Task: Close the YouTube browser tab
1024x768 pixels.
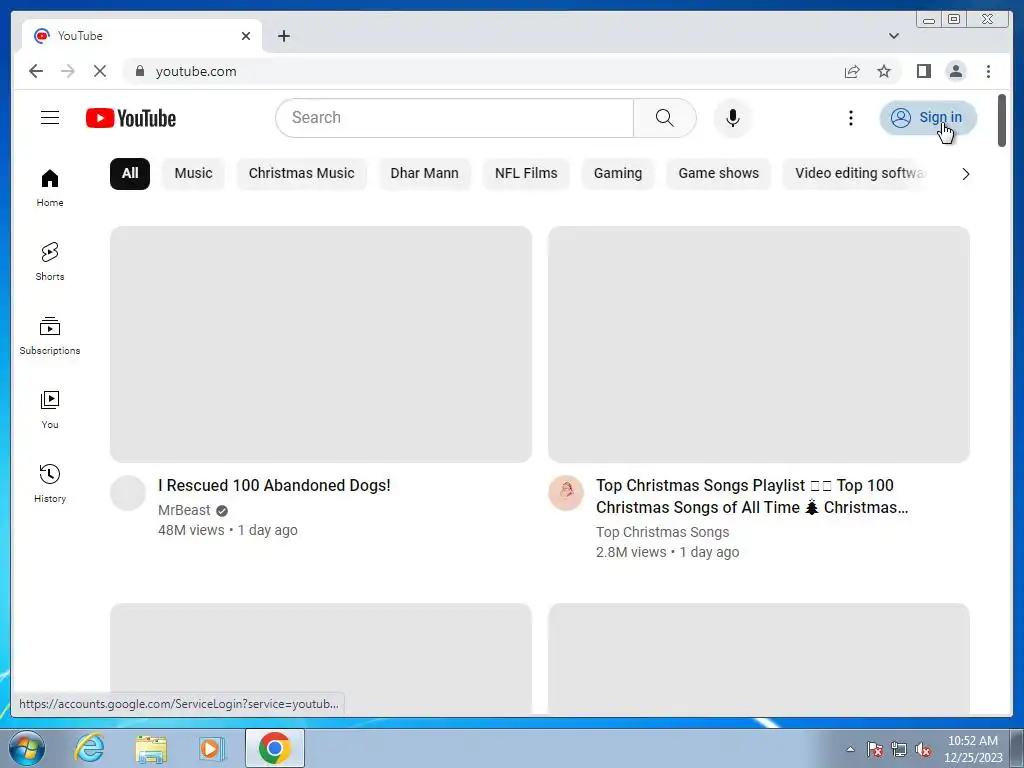Action: click(246, 36)
